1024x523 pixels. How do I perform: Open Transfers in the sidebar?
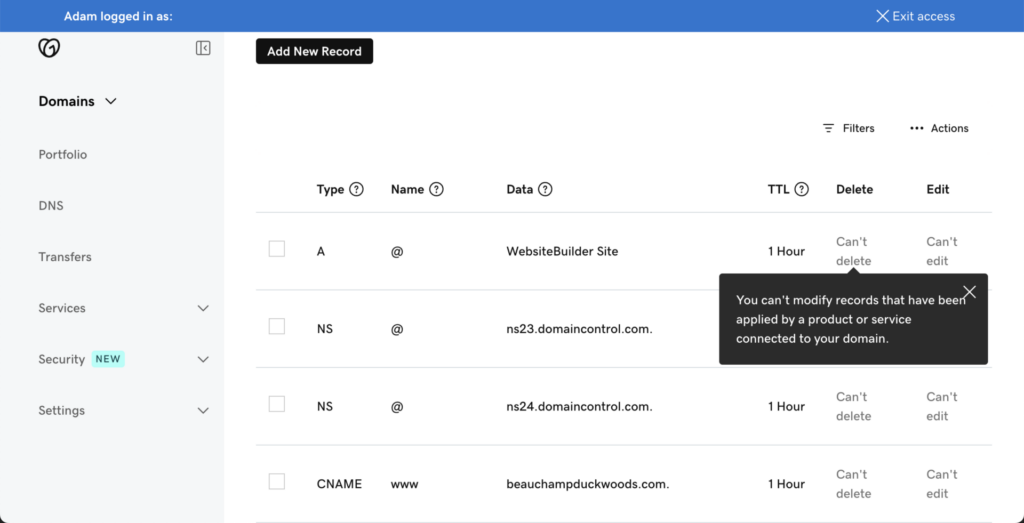(65, 257)
